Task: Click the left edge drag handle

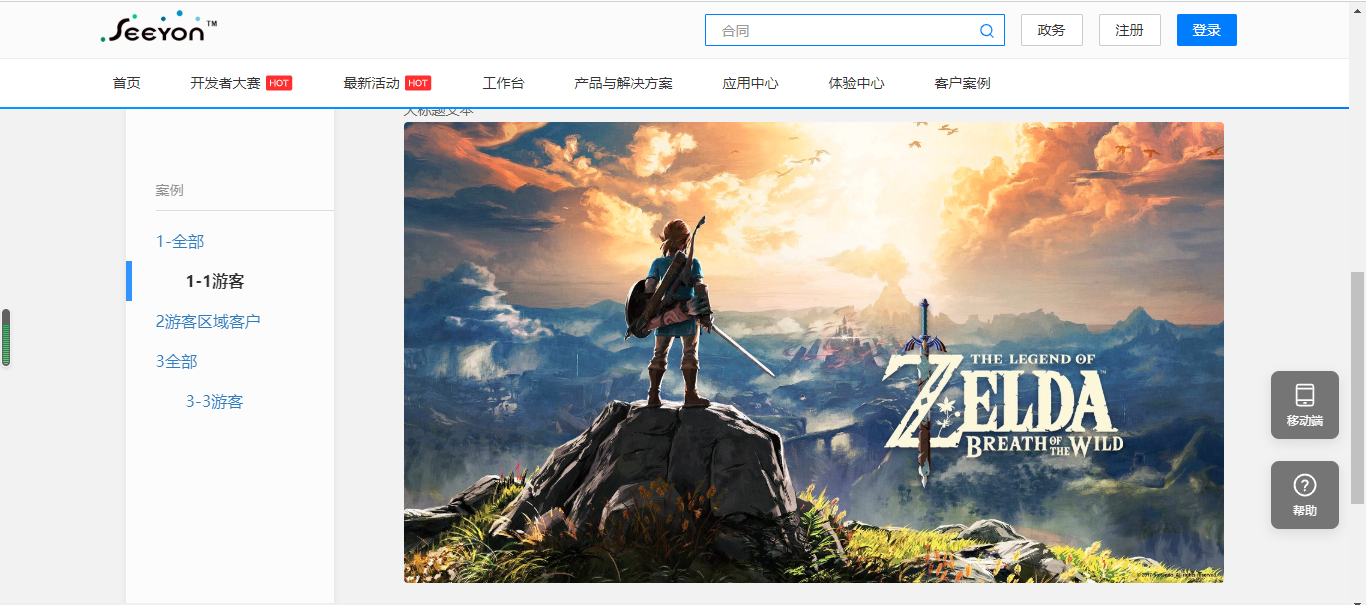Action: (6, 337)
